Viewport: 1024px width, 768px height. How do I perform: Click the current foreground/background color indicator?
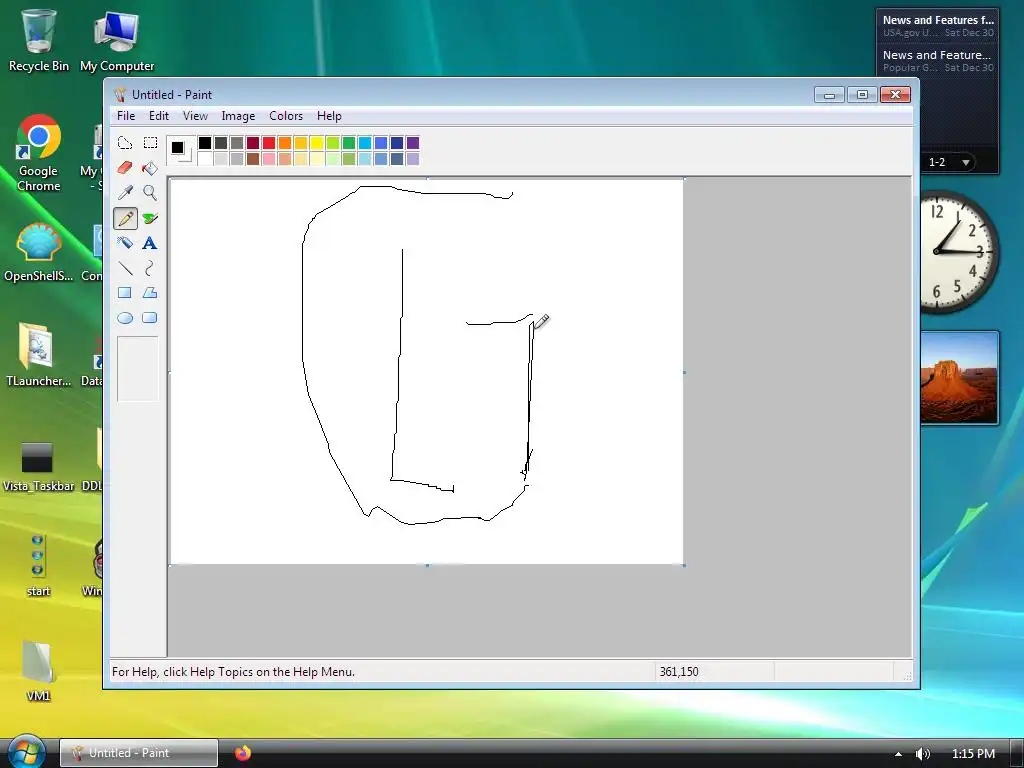pyautogui.click(x=181, y=151)
